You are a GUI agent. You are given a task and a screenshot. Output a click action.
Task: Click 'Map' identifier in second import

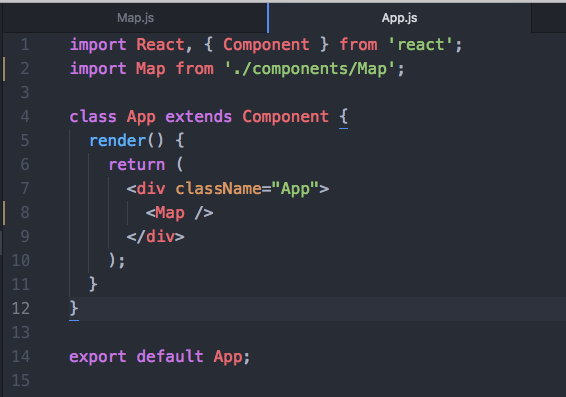151,69
